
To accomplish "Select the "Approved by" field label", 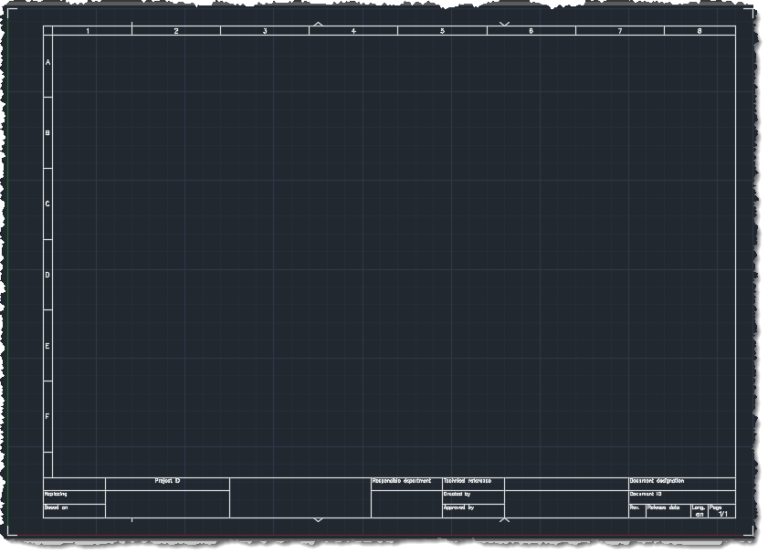I will 459,507.
